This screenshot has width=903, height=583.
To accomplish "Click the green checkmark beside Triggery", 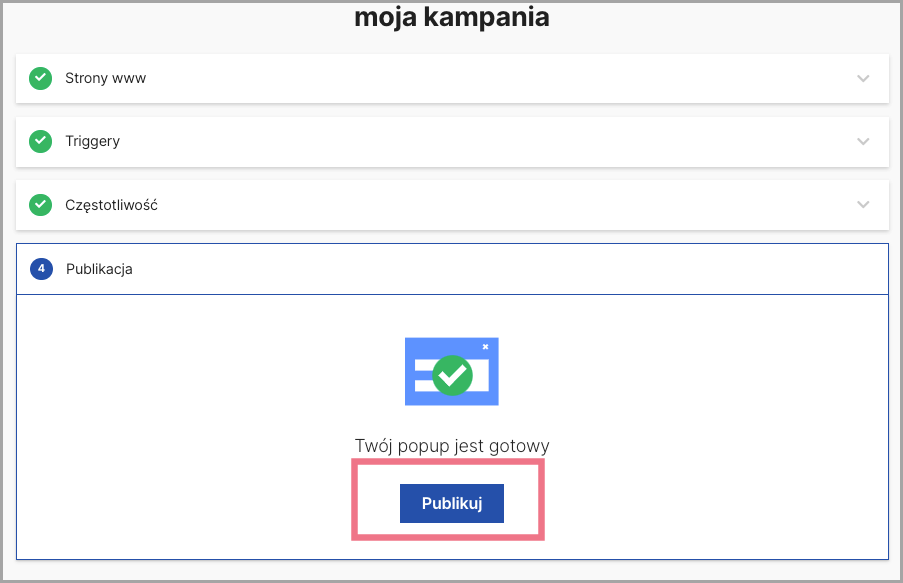I will [x=40, y=141].
